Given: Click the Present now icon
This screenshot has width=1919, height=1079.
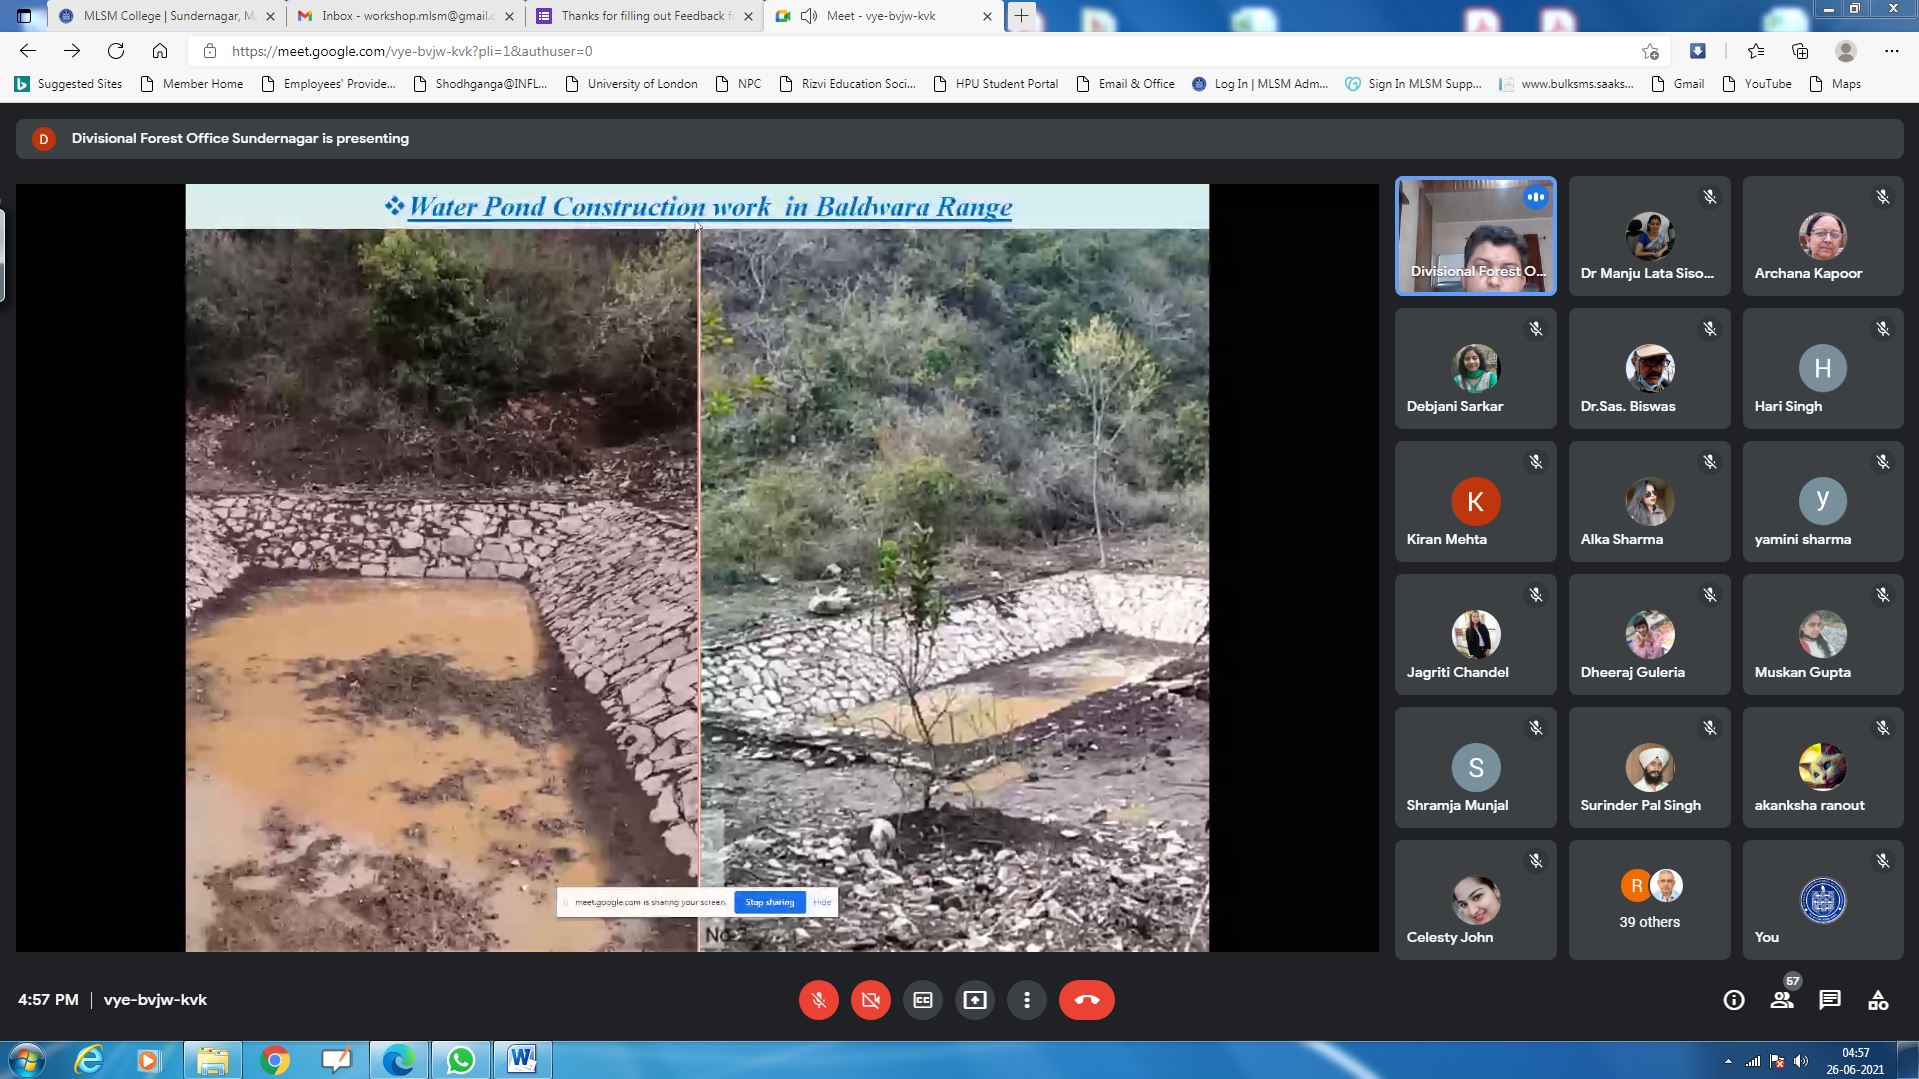Looking at the screenshot, I should click(974, 1000).
